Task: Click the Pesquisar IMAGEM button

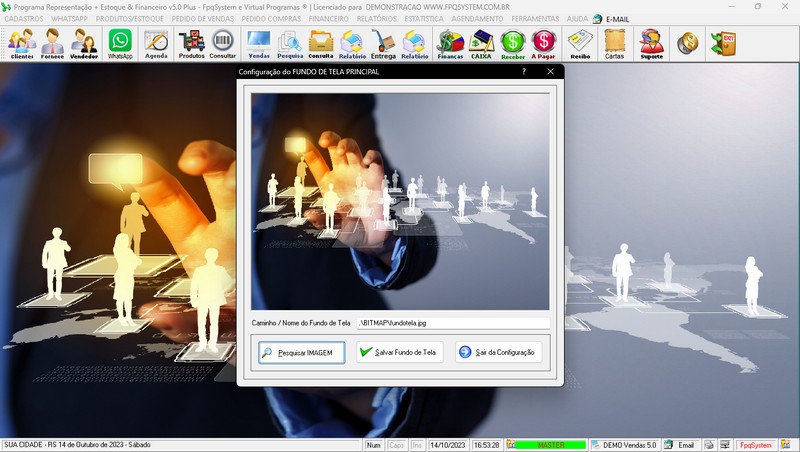Action: click(302, 353)
